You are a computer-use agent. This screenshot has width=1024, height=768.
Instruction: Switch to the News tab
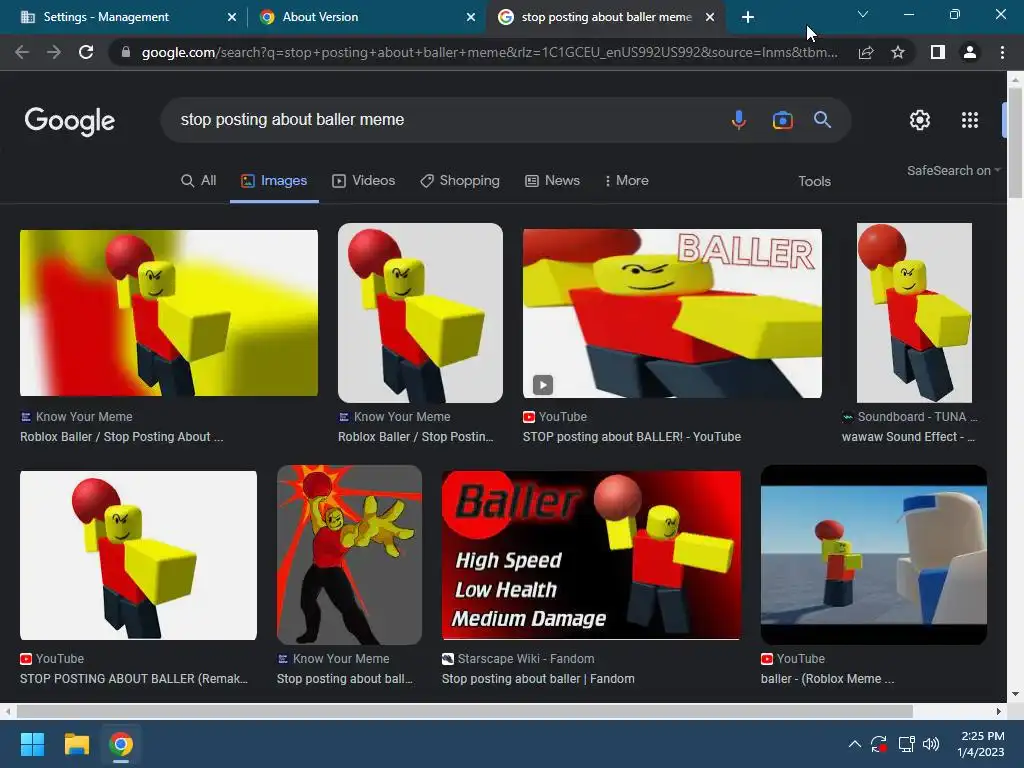(x=552, y=180)
